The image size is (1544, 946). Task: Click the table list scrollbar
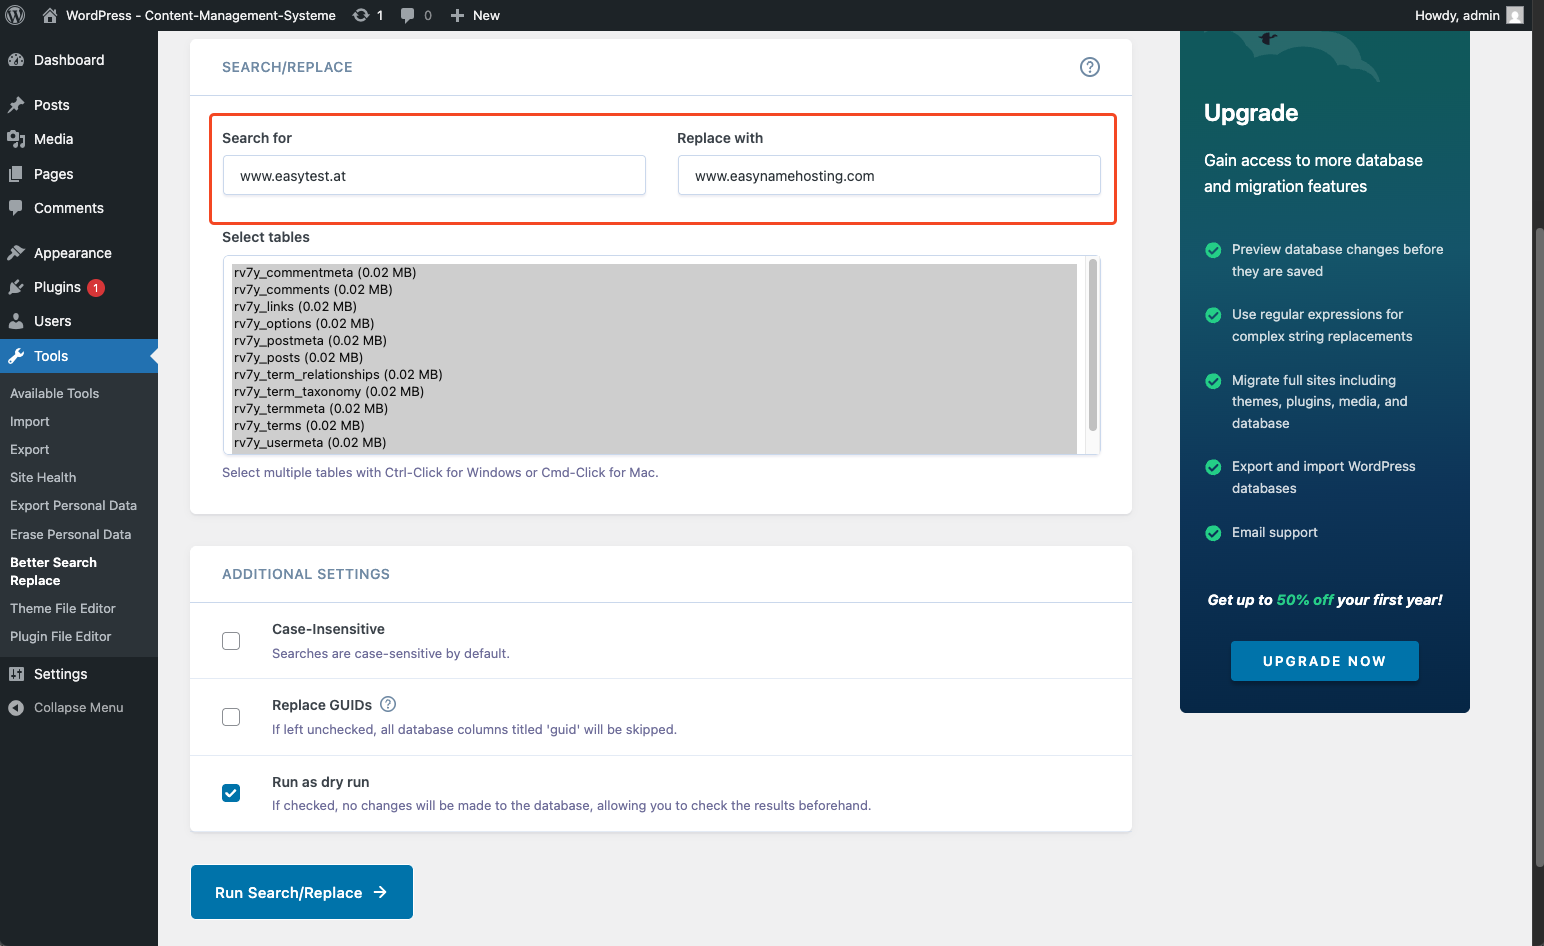1092,345
